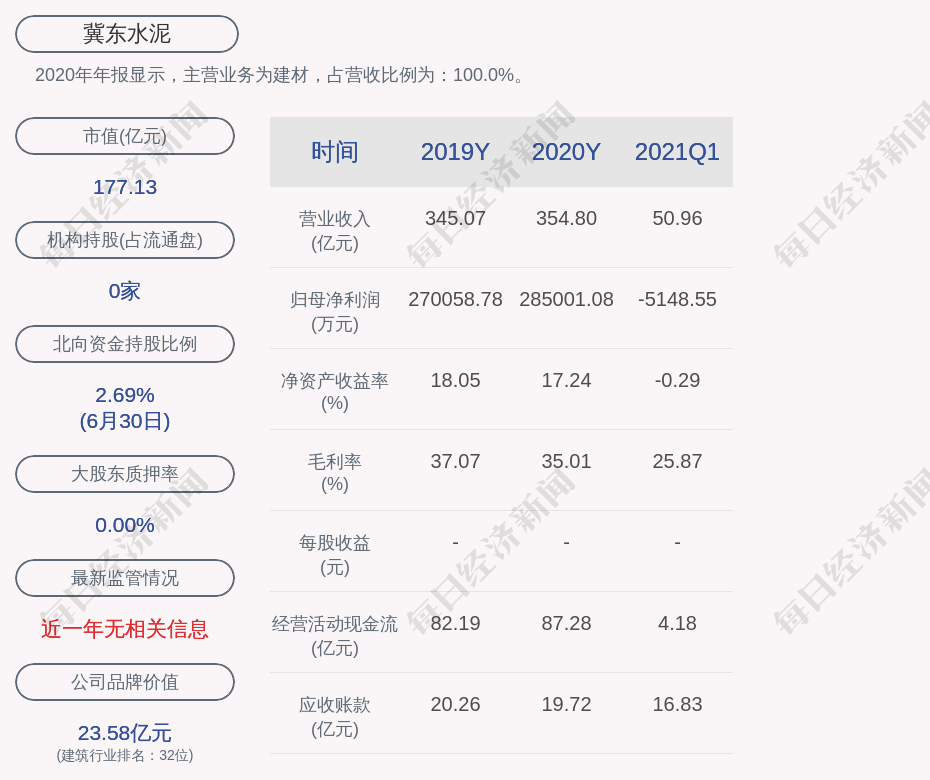Click the 机构持股(占流通盘) indicator

coord(124,240)
